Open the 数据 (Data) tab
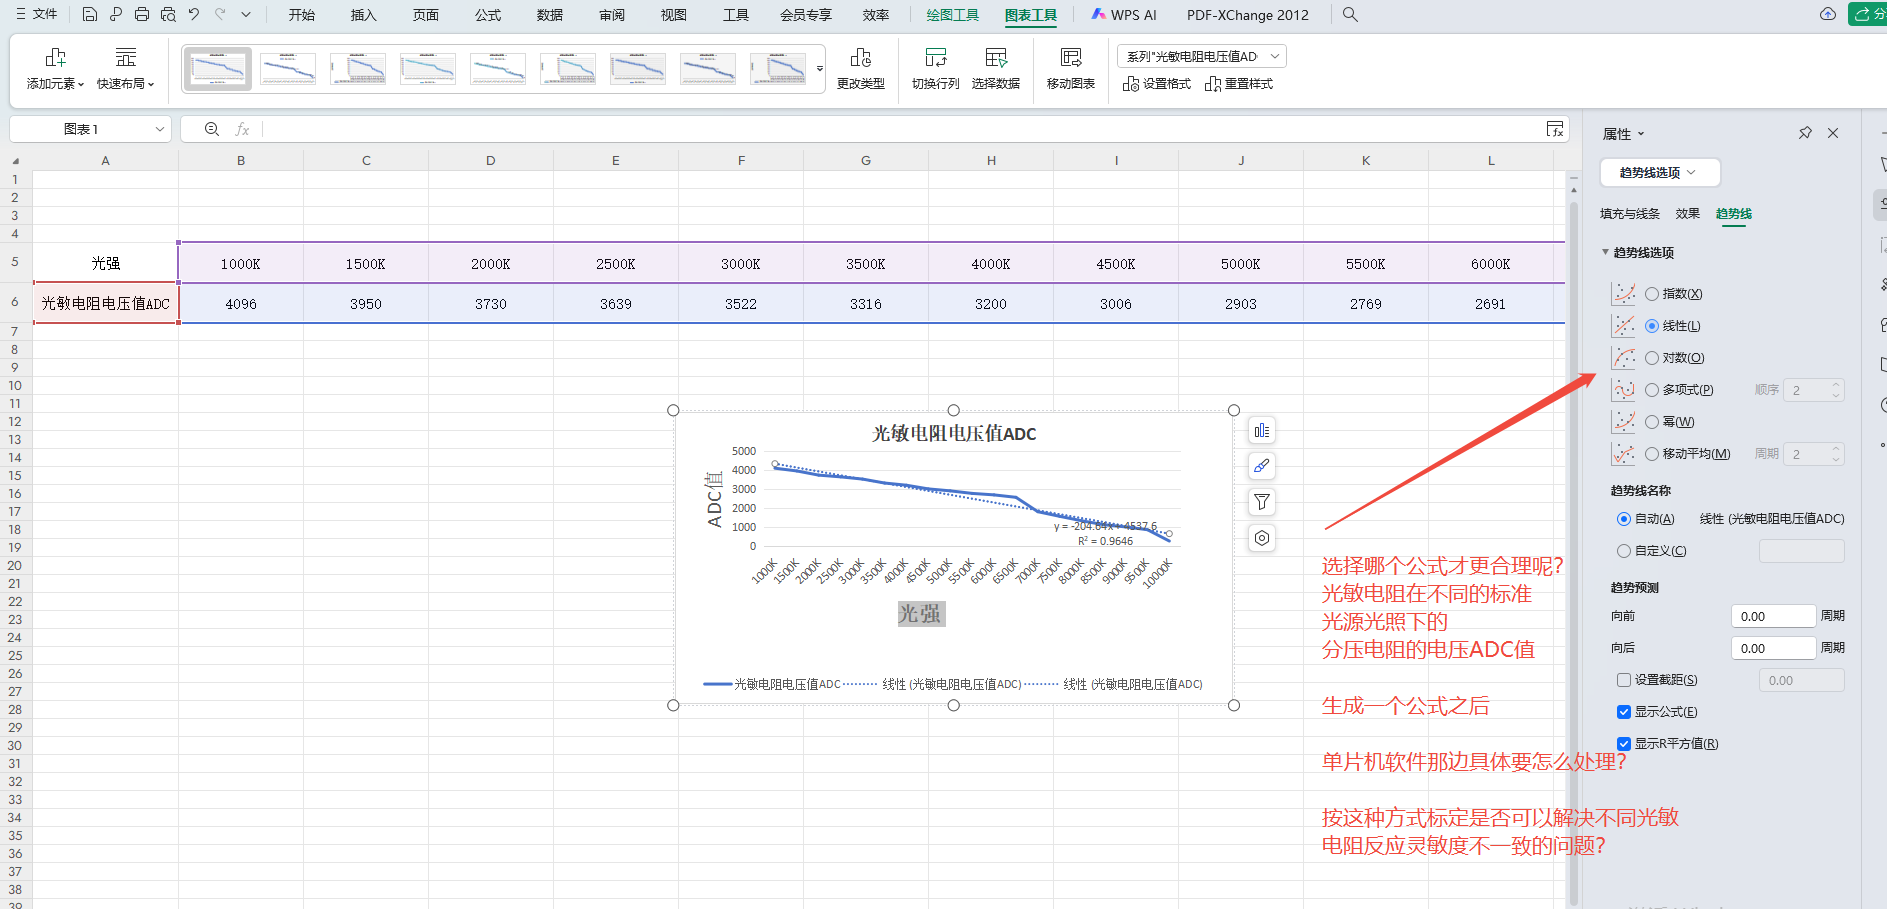 549,15
